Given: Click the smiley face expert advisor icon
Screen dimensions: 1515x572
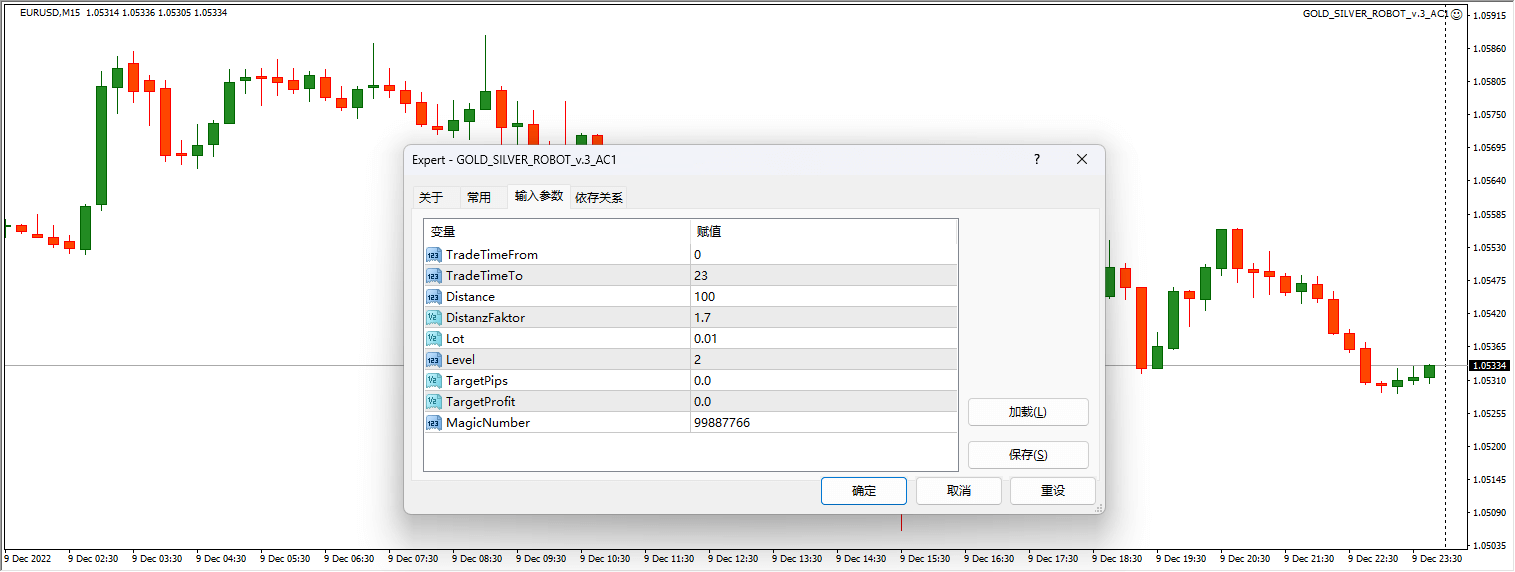Looking at the screenshot, I should pyautogui.click(x=1457, y=14).
